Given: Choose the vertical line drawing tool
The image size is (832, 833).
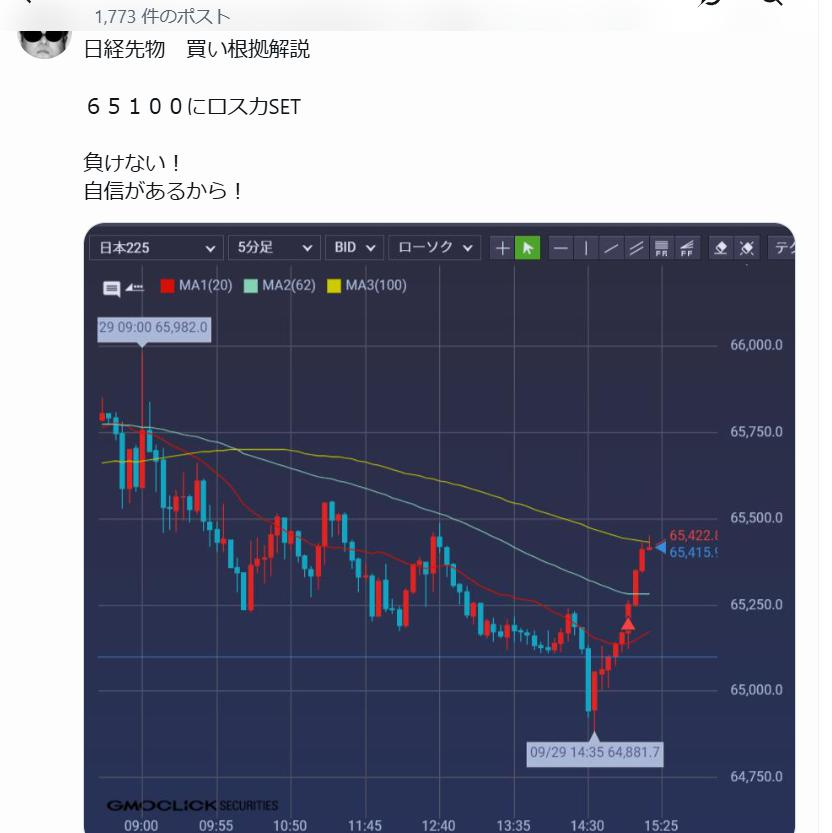Looking at the screenshot, I should [586, 248].
